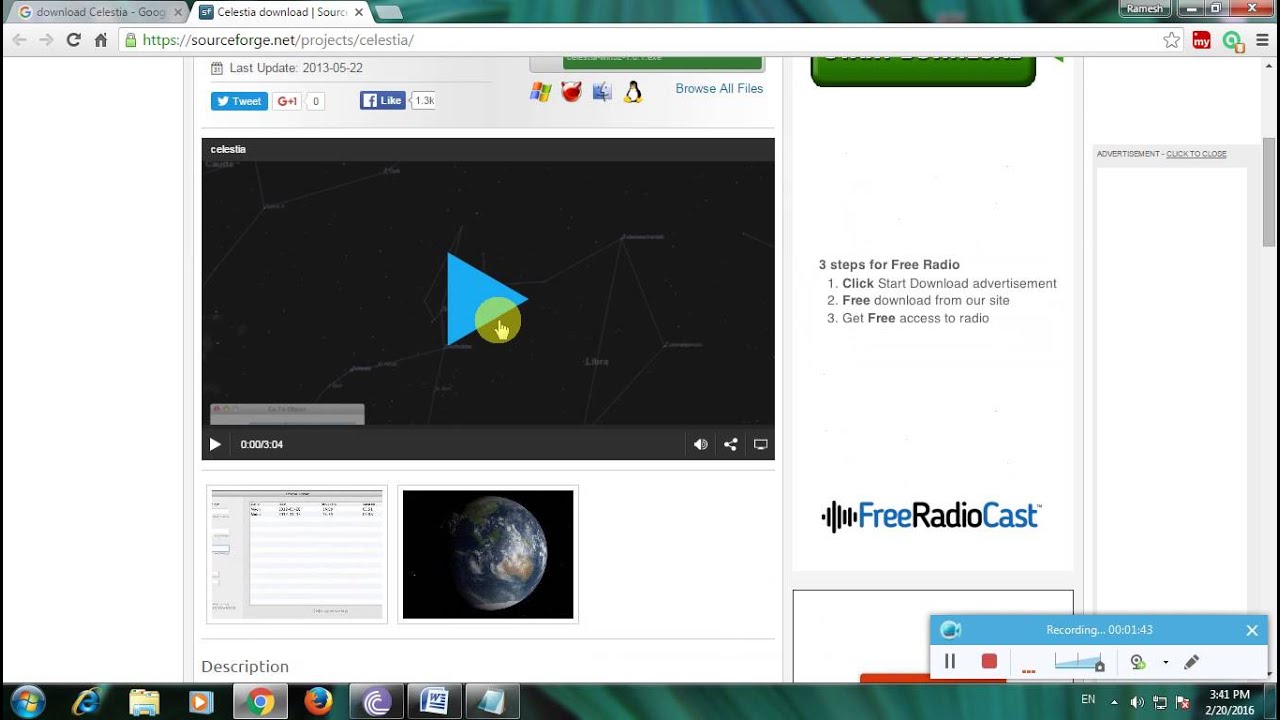Click the network tray icon
Image resolution: width=1280 pixels, height=720 pixels.
click(x=1160, y=701)
